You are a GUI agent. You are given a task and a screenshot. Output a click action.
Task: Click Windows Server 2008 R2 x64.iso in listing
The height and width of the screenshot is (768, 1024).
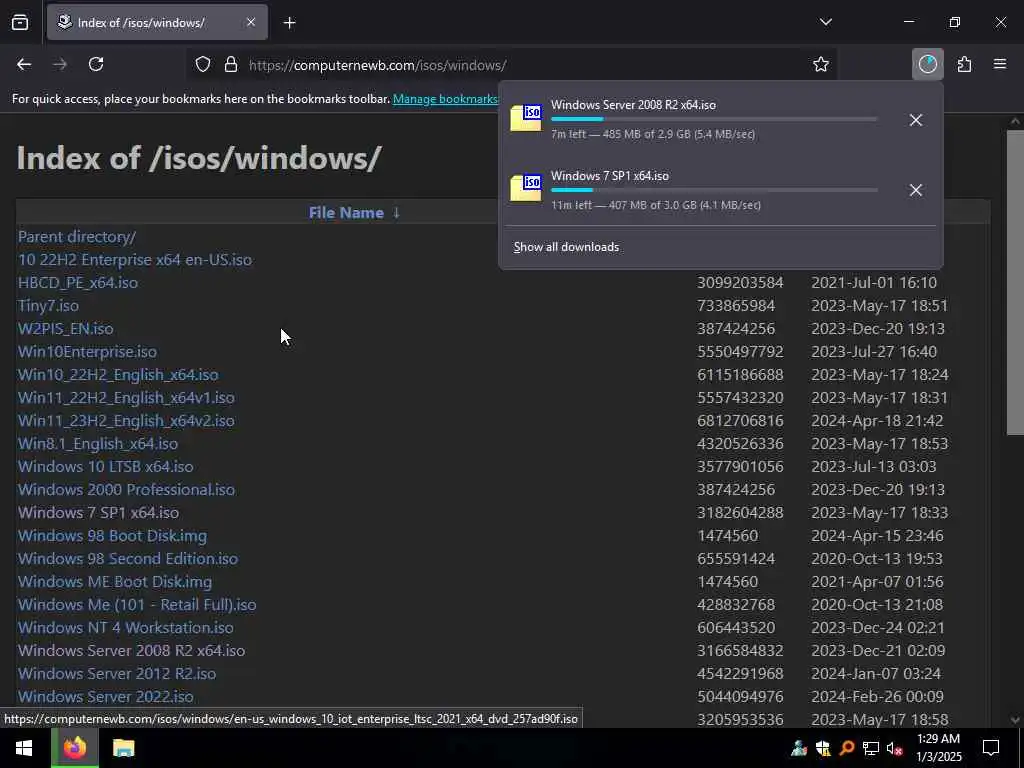click(131, 650)
